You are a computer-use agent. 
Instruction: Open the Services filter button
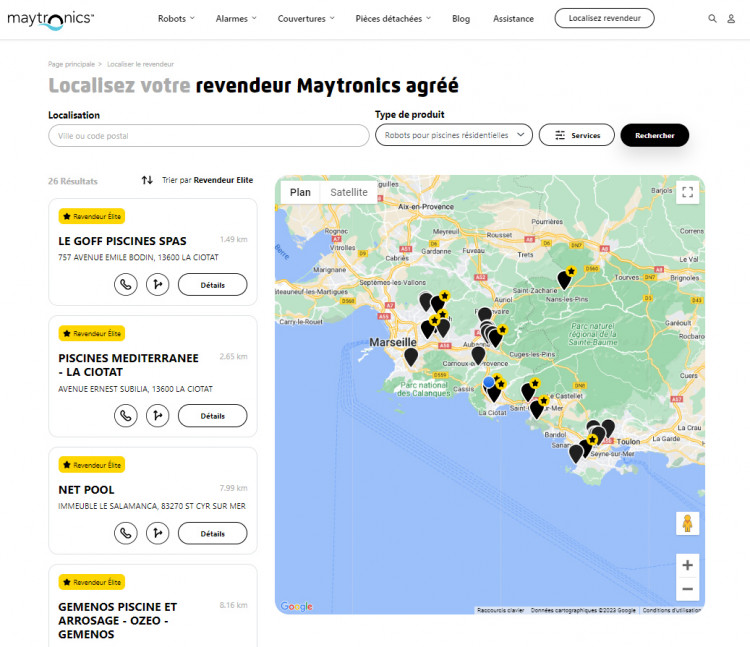pyautogui.click(x=577, y=135)
